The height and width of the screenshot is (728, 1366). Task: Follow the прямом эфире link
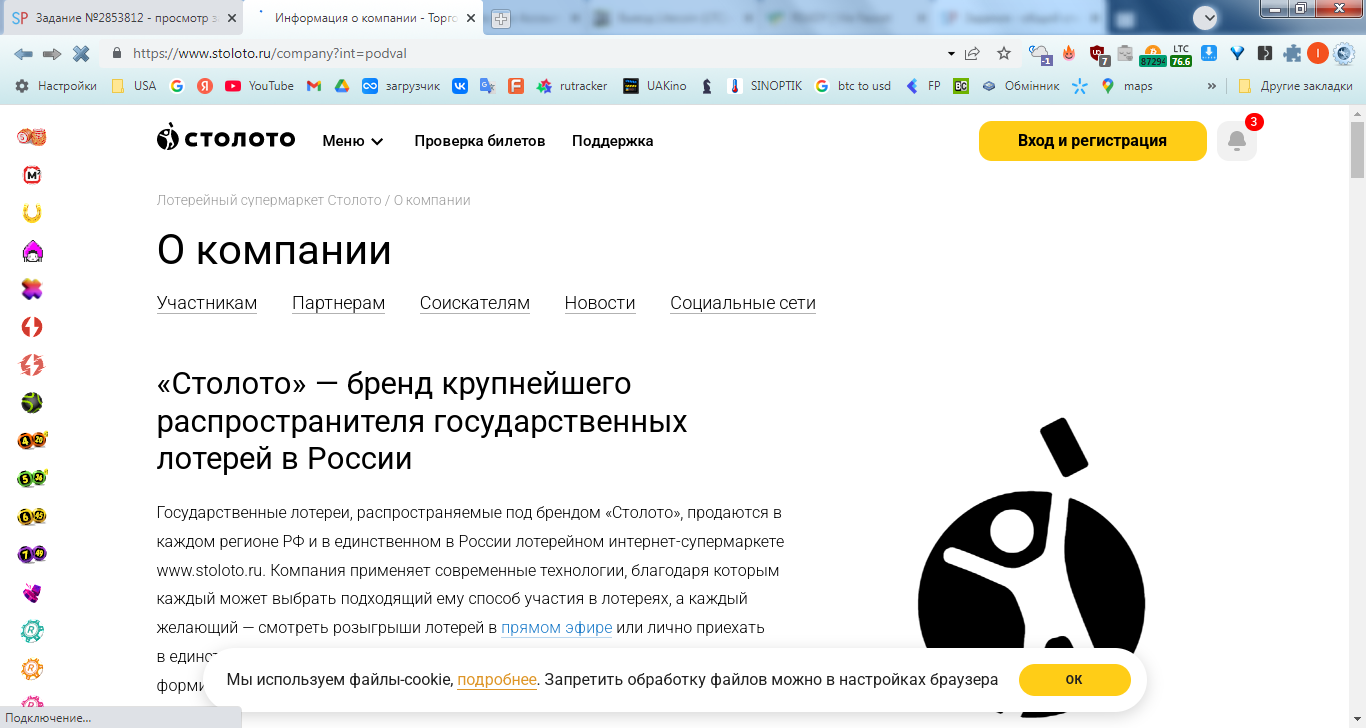click(557, 628)
